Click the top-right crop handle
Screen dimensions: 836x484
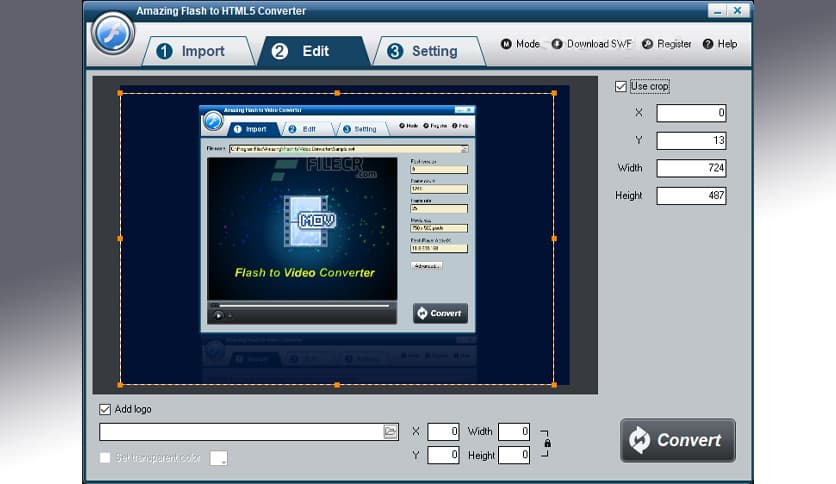554,93
